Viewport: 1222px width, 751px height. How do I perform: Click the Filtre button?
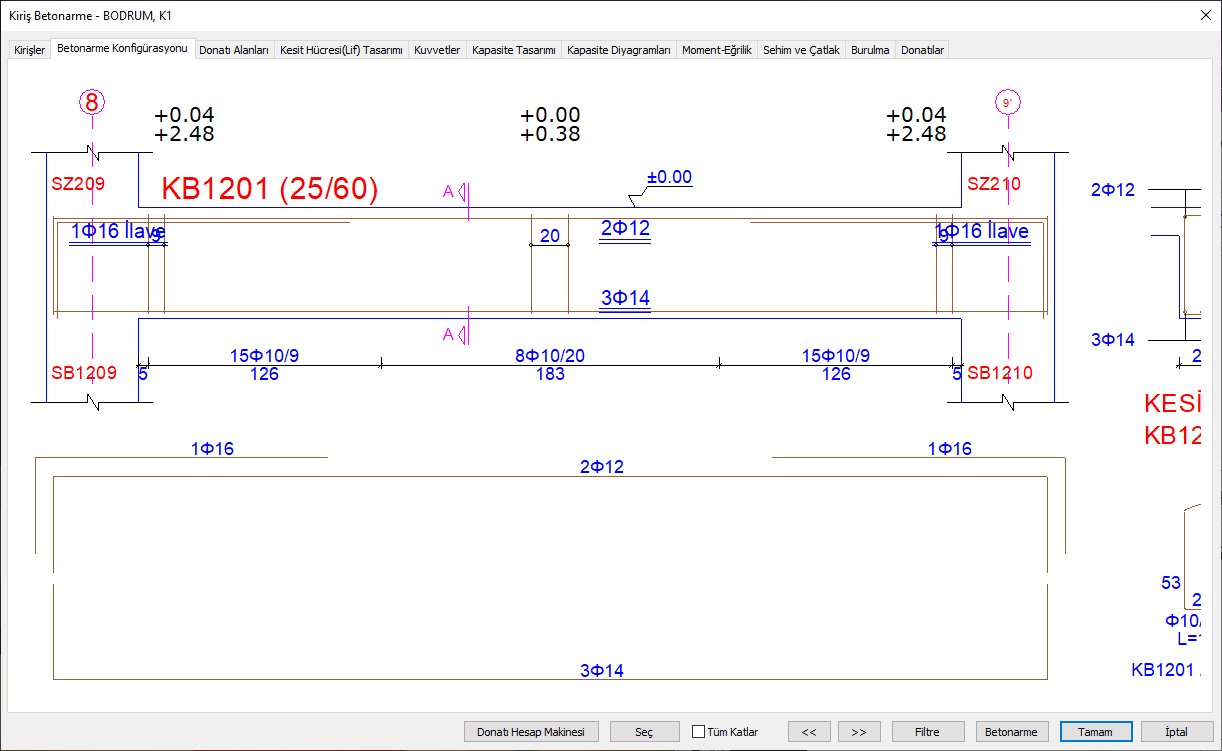928,732
